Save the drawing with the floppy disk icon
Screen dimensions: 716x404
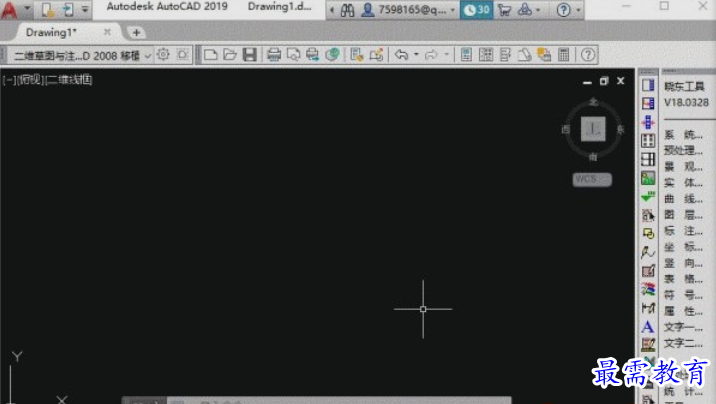pos(249,55)
